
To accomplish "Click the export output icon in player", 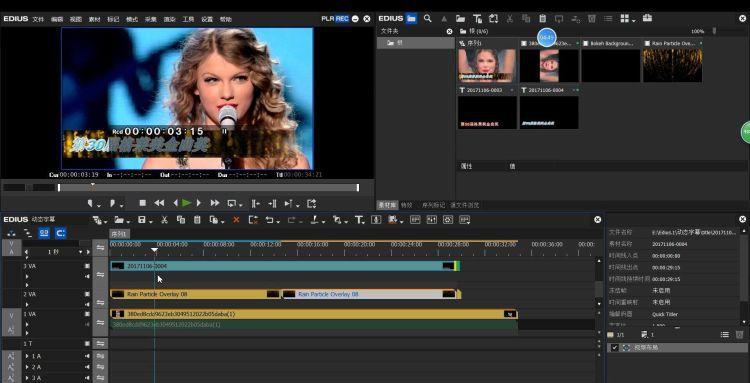I will [311, 204].
